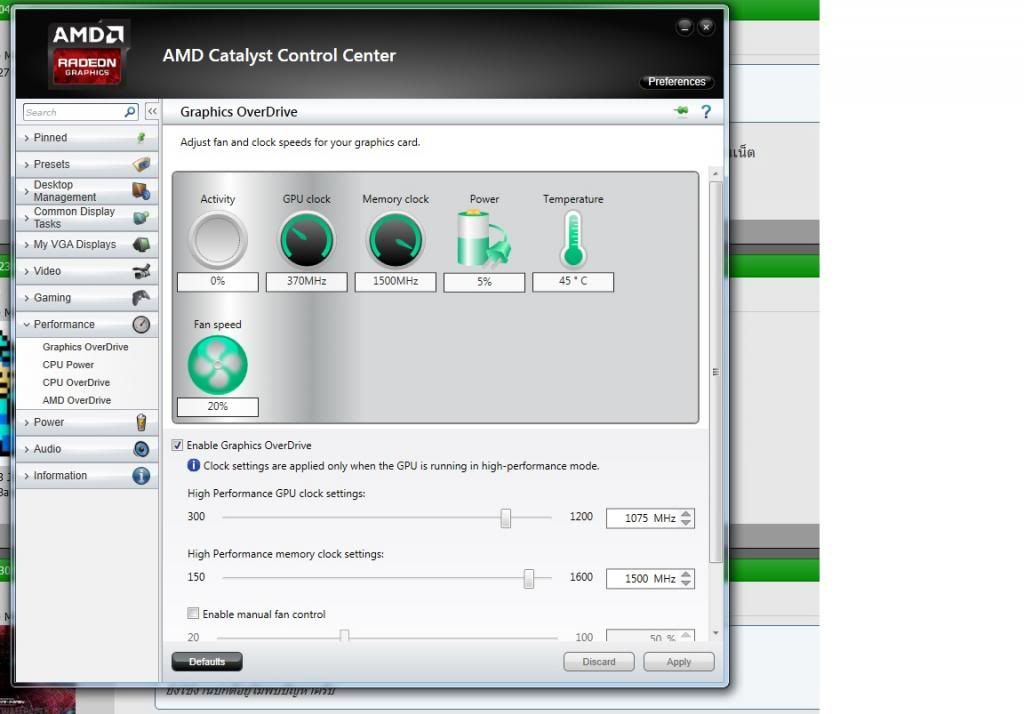Expand the Gaming section
This screenshot has height=714, width=1024.
pos(26,298)
